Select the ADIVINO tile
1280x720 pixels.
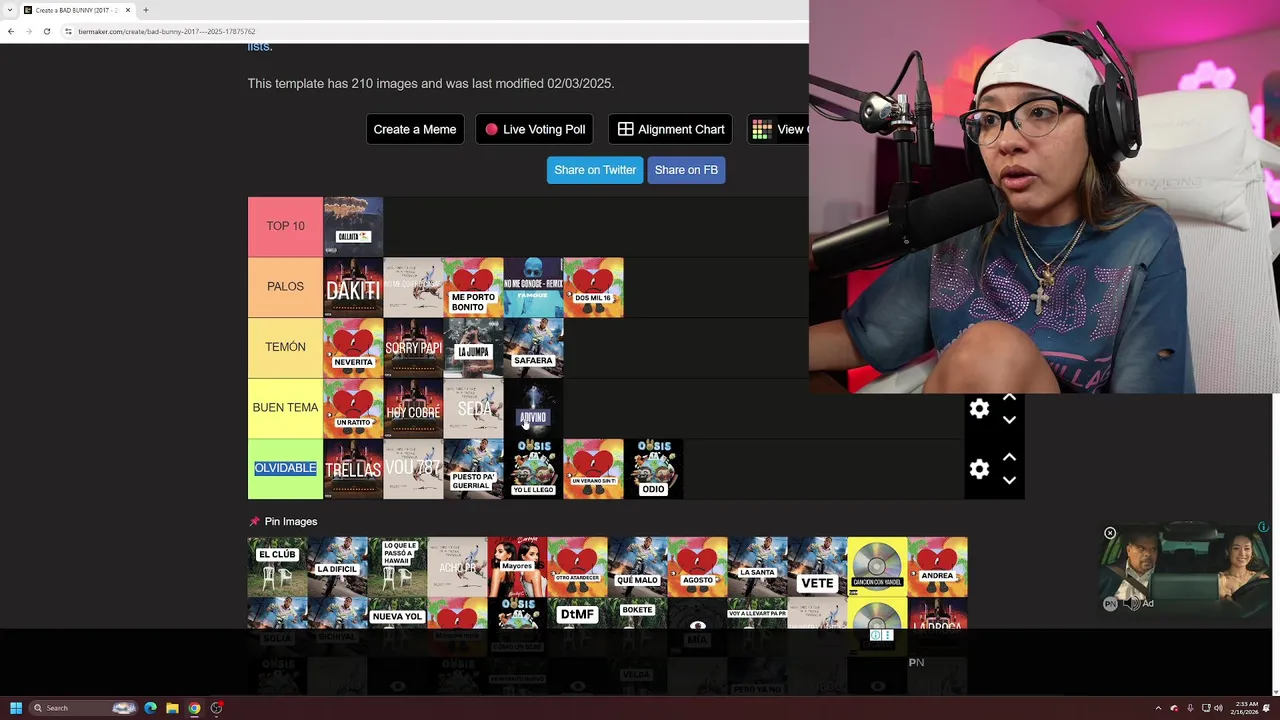coord(533,408)
